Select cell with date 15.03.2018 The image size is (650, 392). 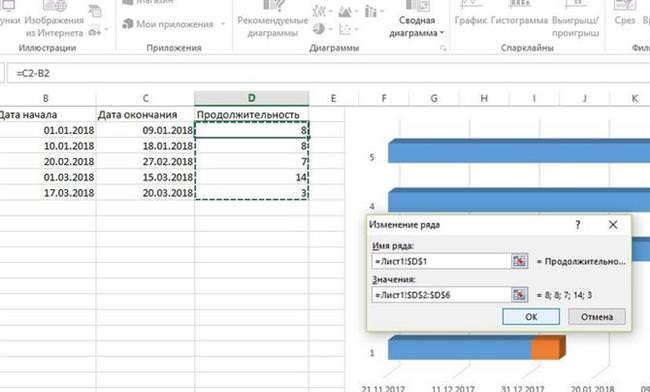pos(145,177)
